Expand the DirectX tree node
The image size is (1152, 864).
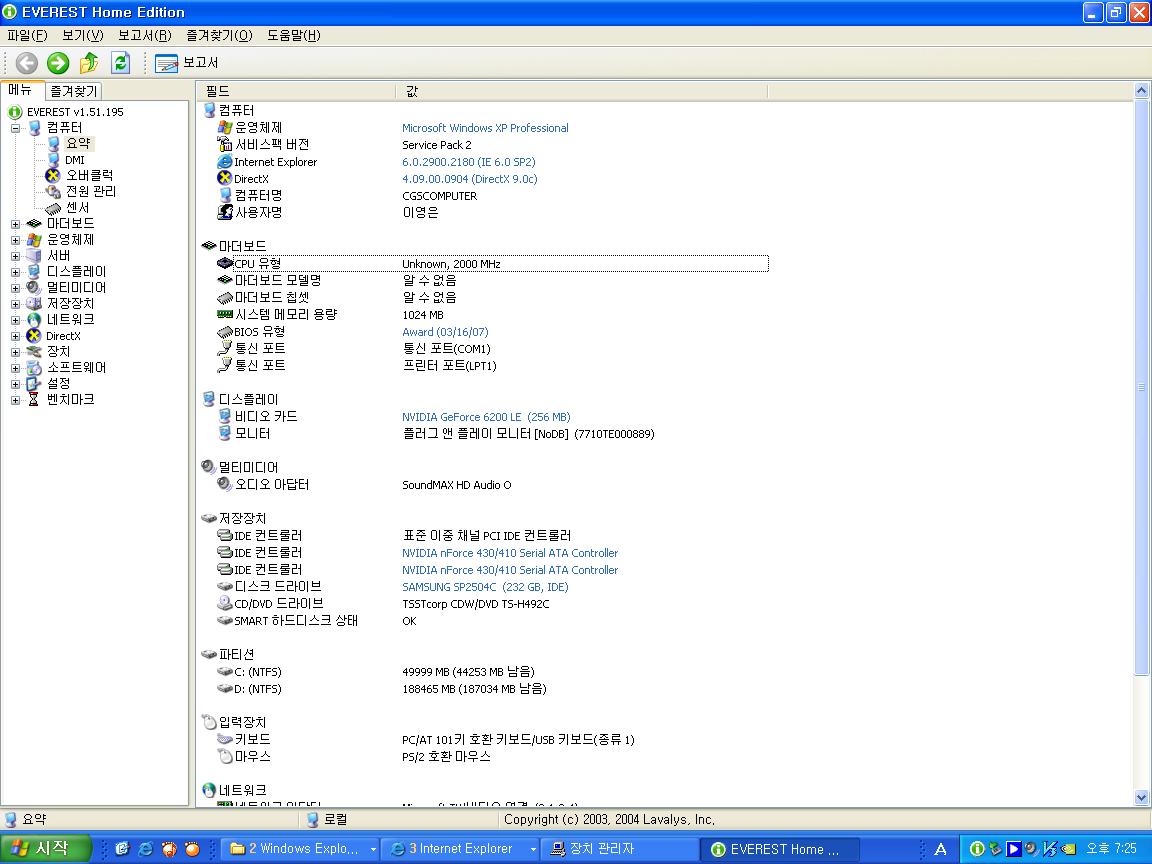pyautogui.click(x=15, y=336)
